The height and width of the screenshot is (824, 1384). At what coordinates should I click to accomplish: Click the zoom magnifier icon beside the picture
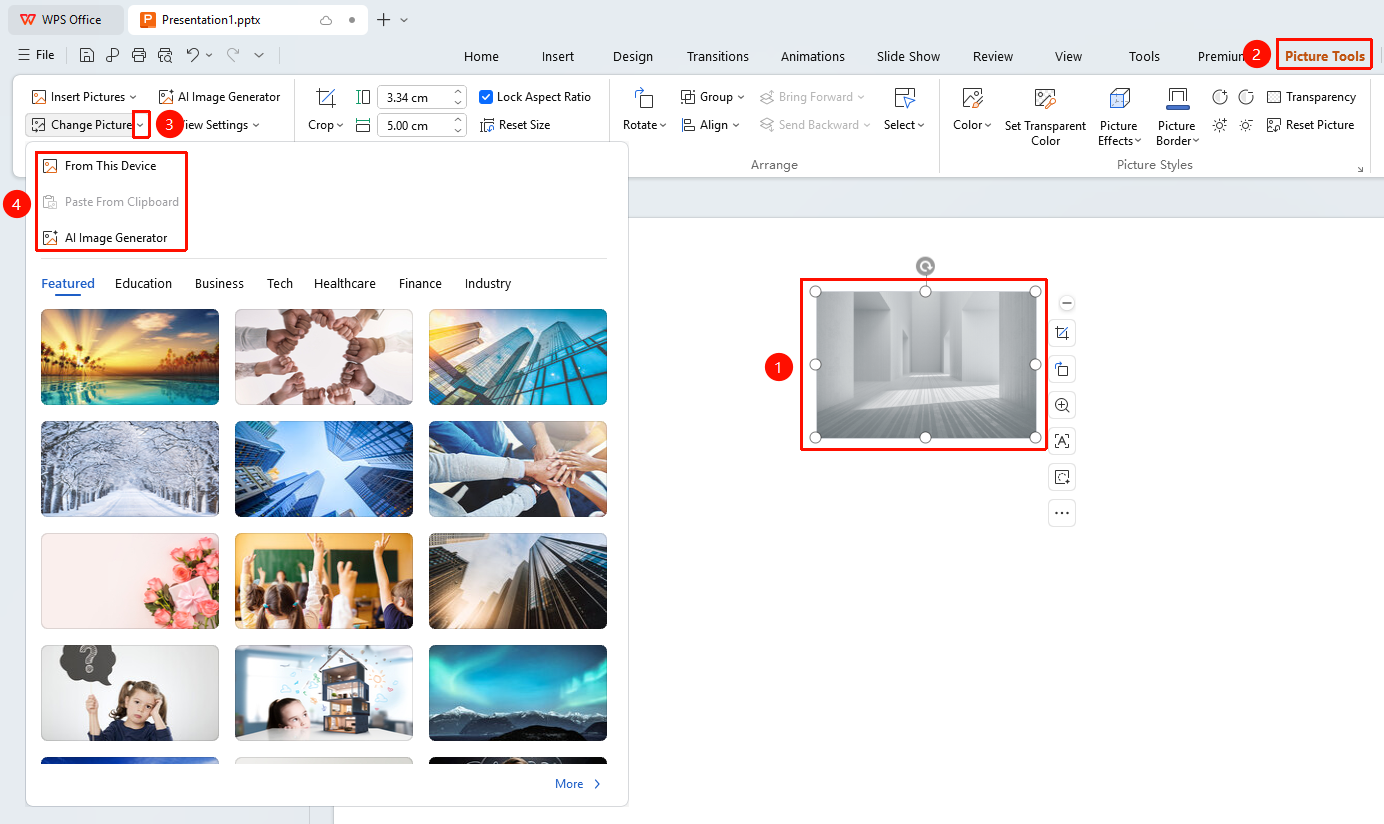pyautogui.click(x=1062, y=405)
